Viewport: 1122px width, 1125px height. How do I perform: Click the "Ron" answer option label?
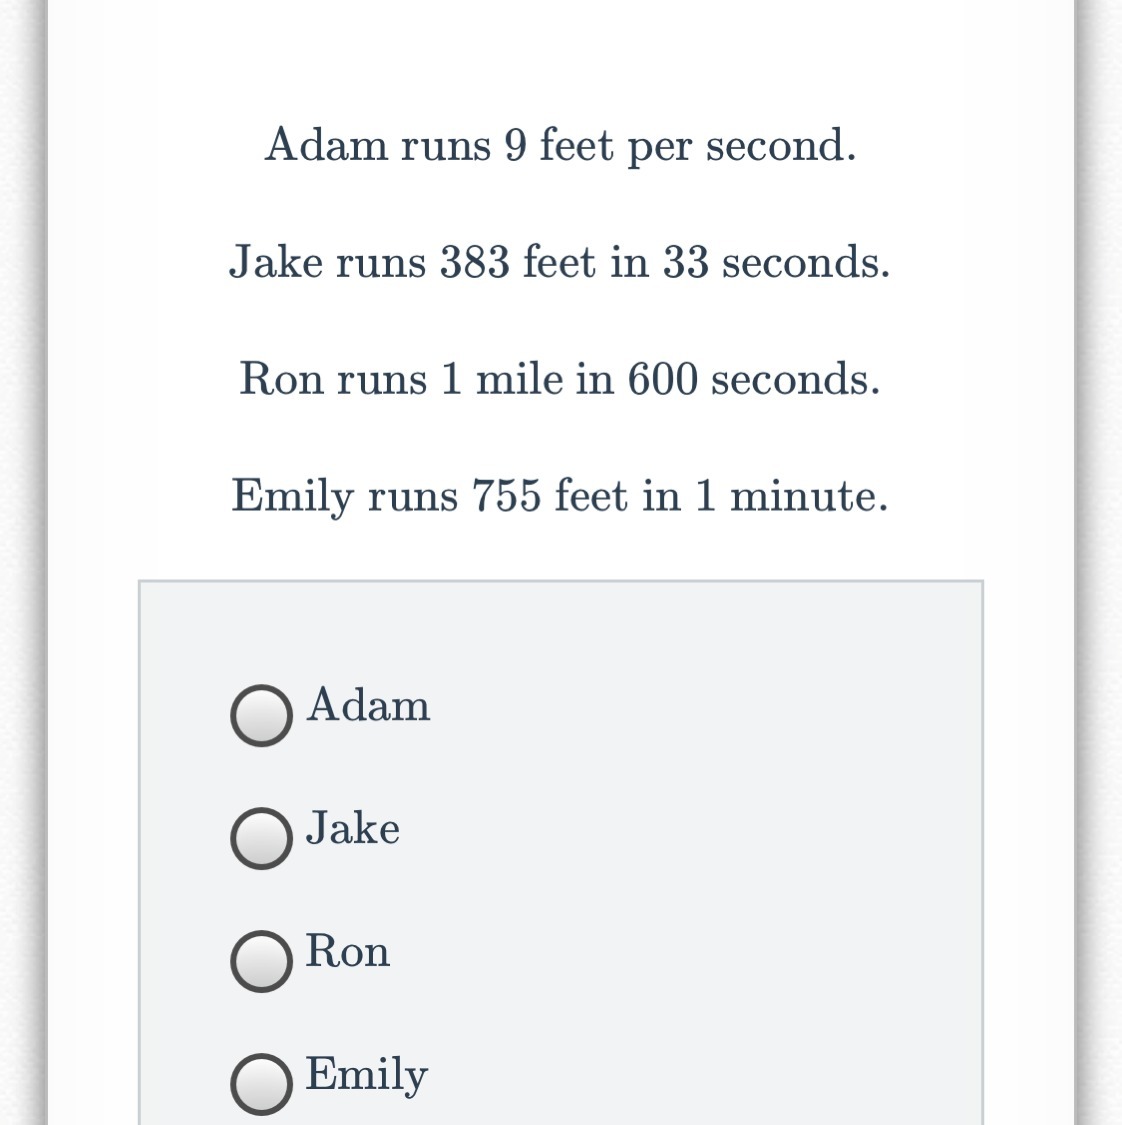[347, 951]
